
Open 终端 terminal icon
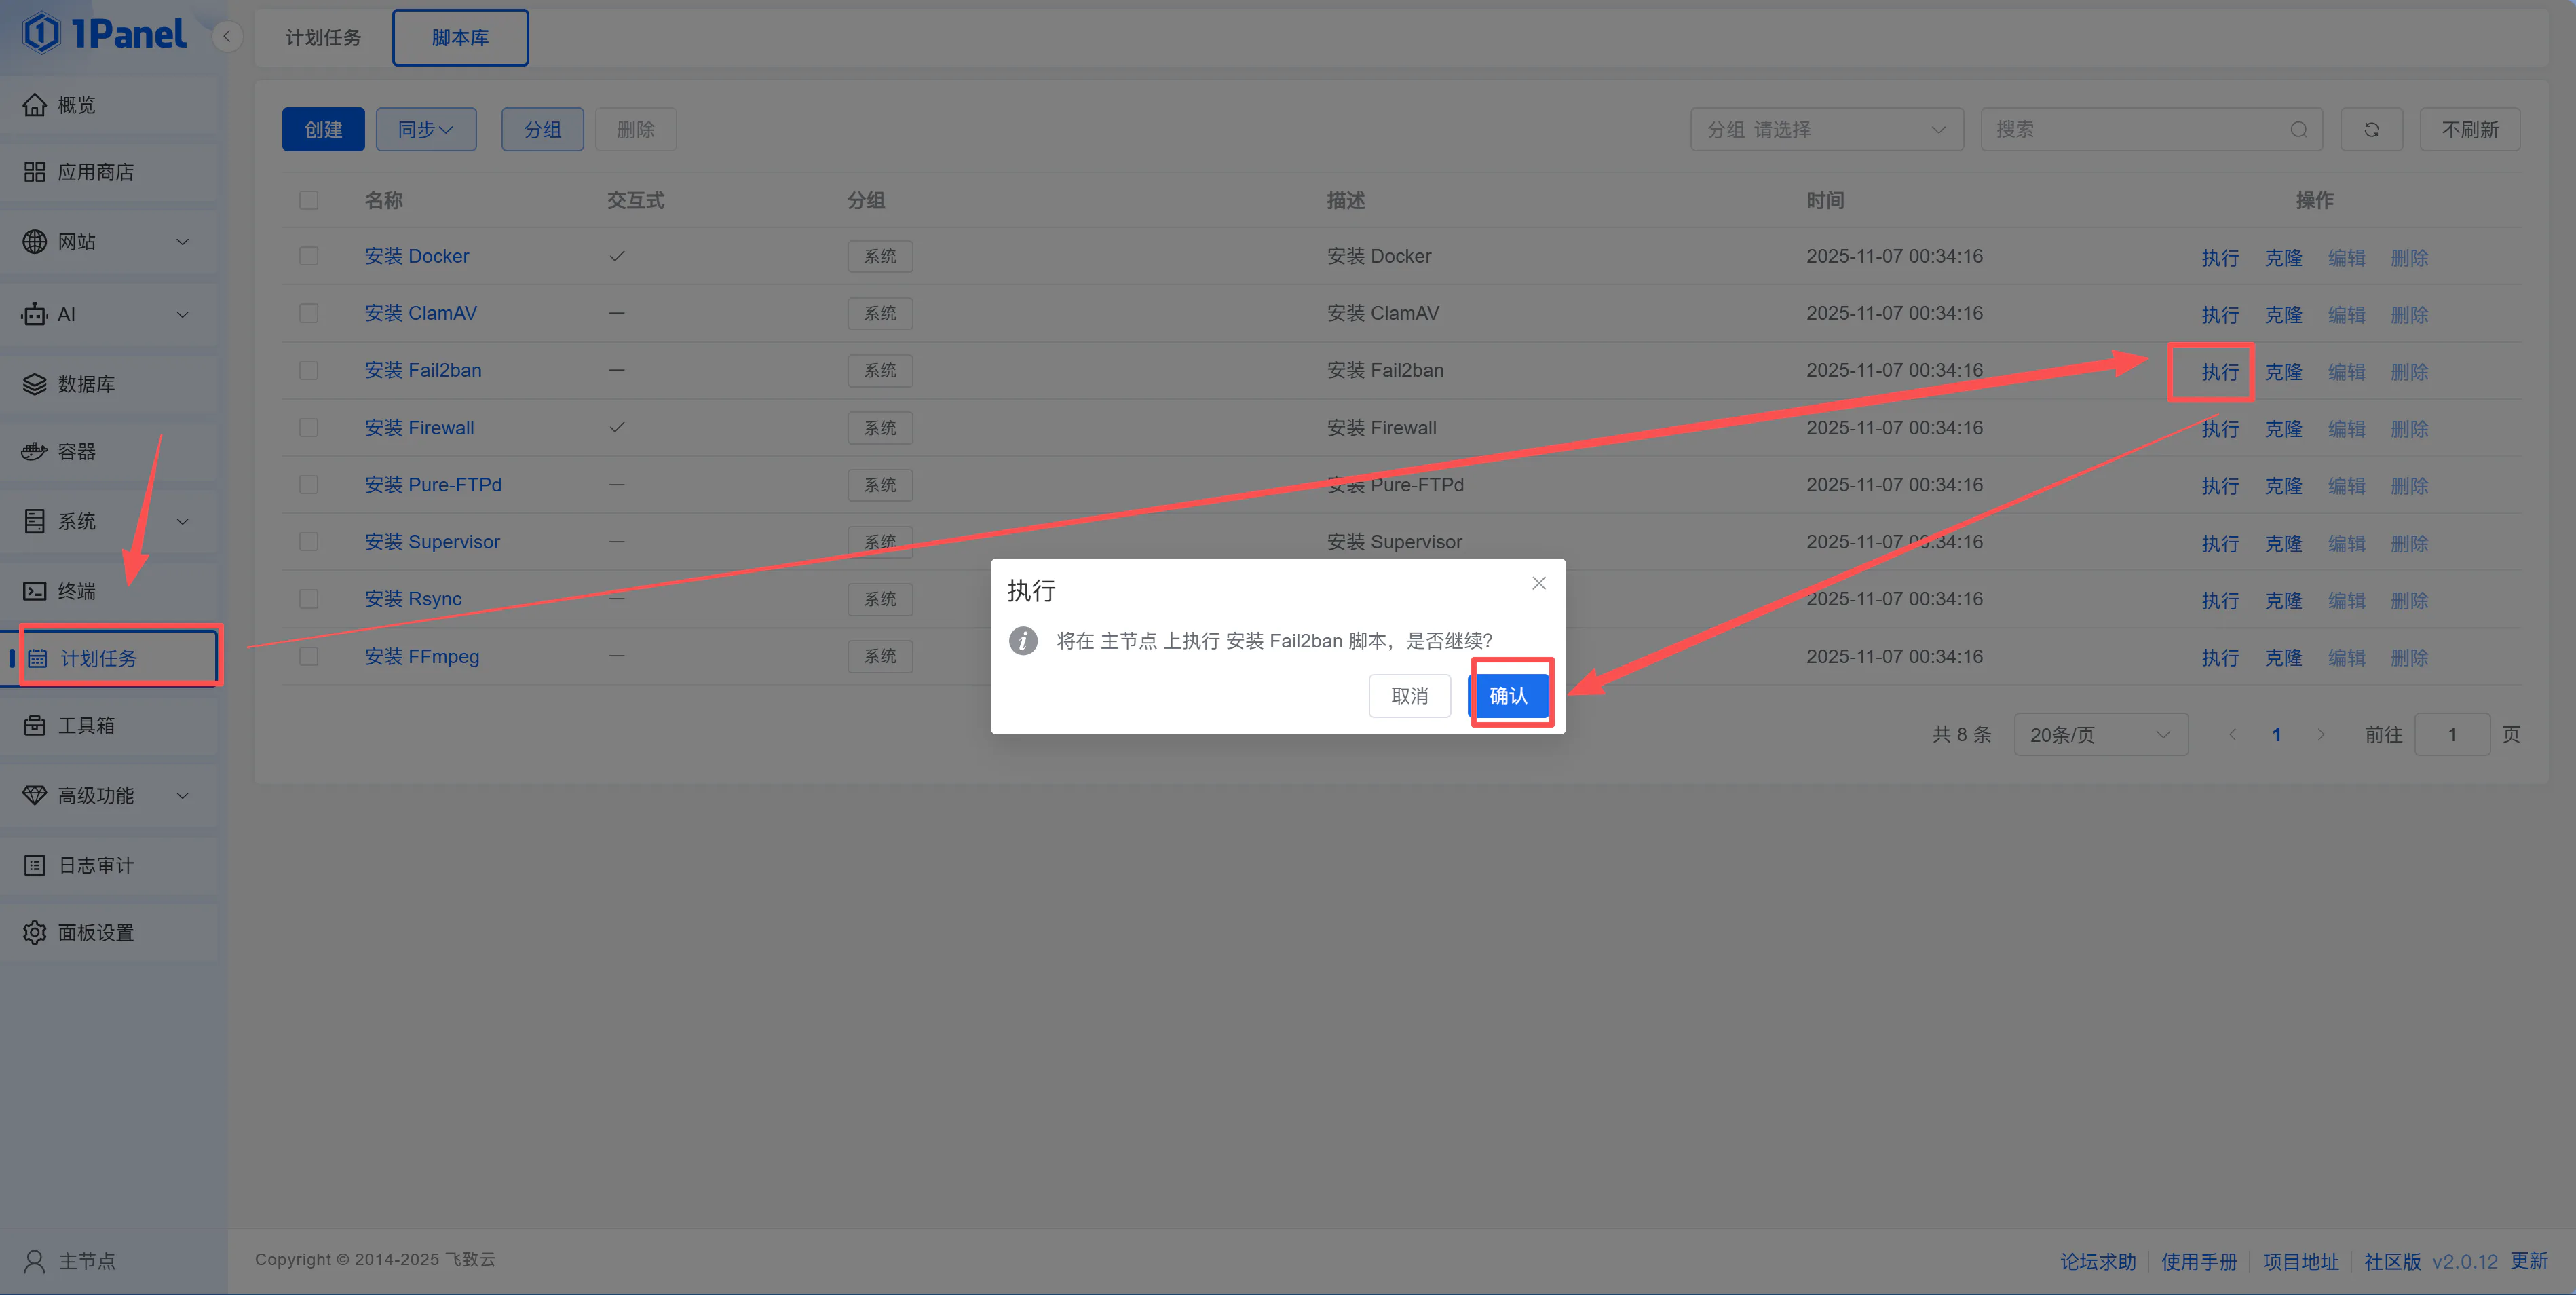coord(35,591)
